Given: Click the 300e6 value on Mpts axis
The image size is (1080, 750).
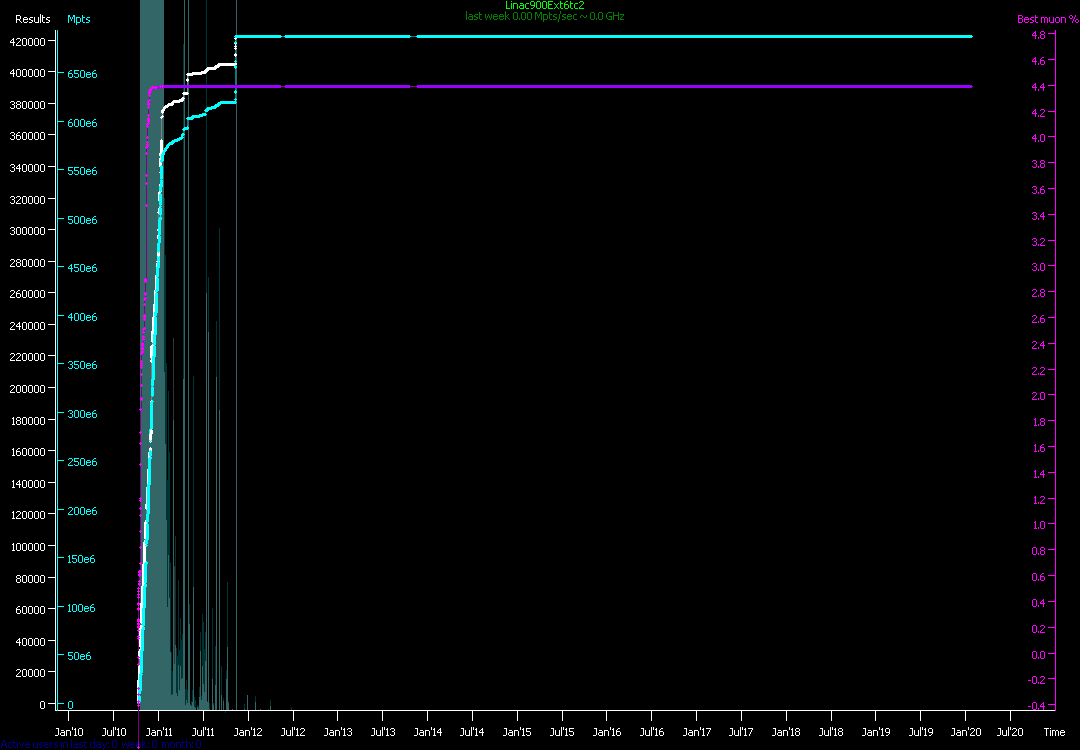Looking at the screenshot, I should (x=81, y=414).
